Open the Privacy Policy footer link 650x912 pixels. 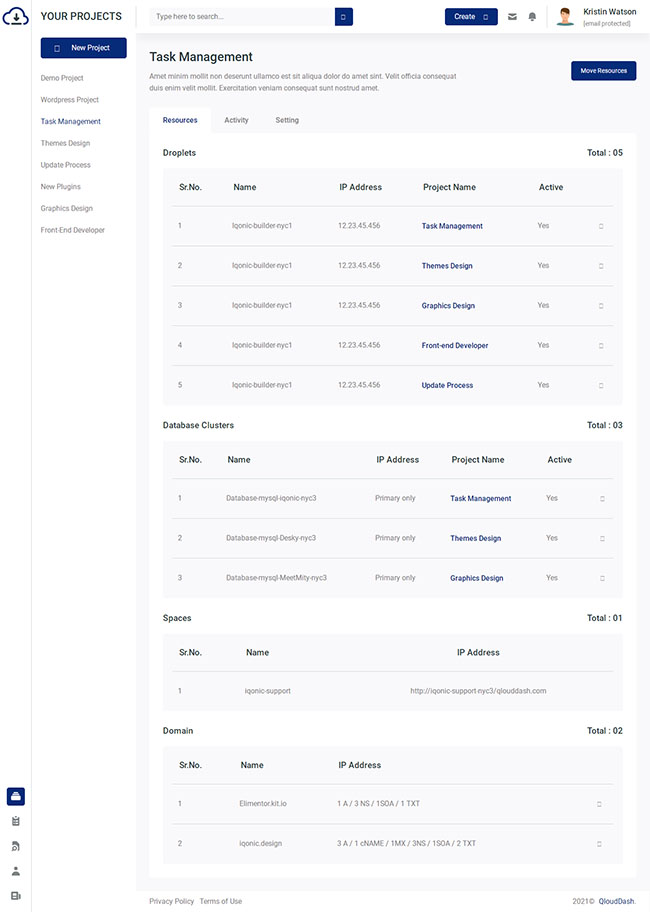click(x=171, y=901)
